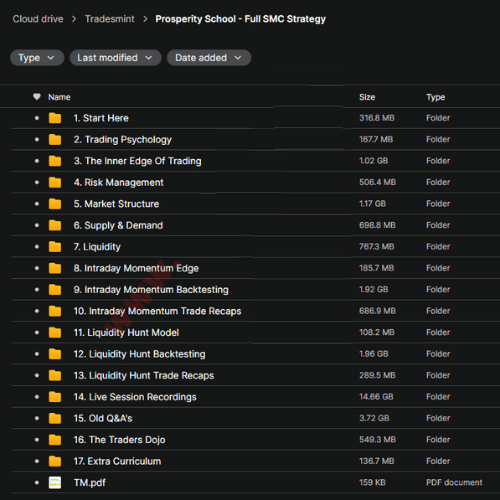
Task: Toggle favourite dot on 5. Market Structure row
Action: point(37,204)
